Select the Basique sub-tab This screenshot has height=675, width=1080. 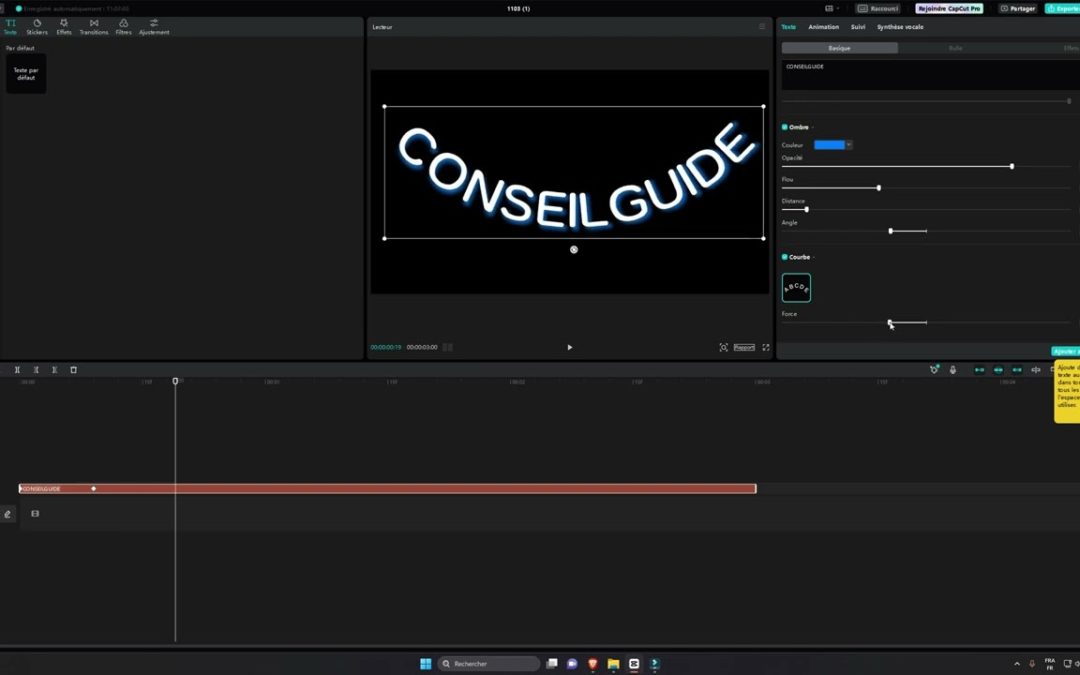pyautogui.click(x=839, y=48)
